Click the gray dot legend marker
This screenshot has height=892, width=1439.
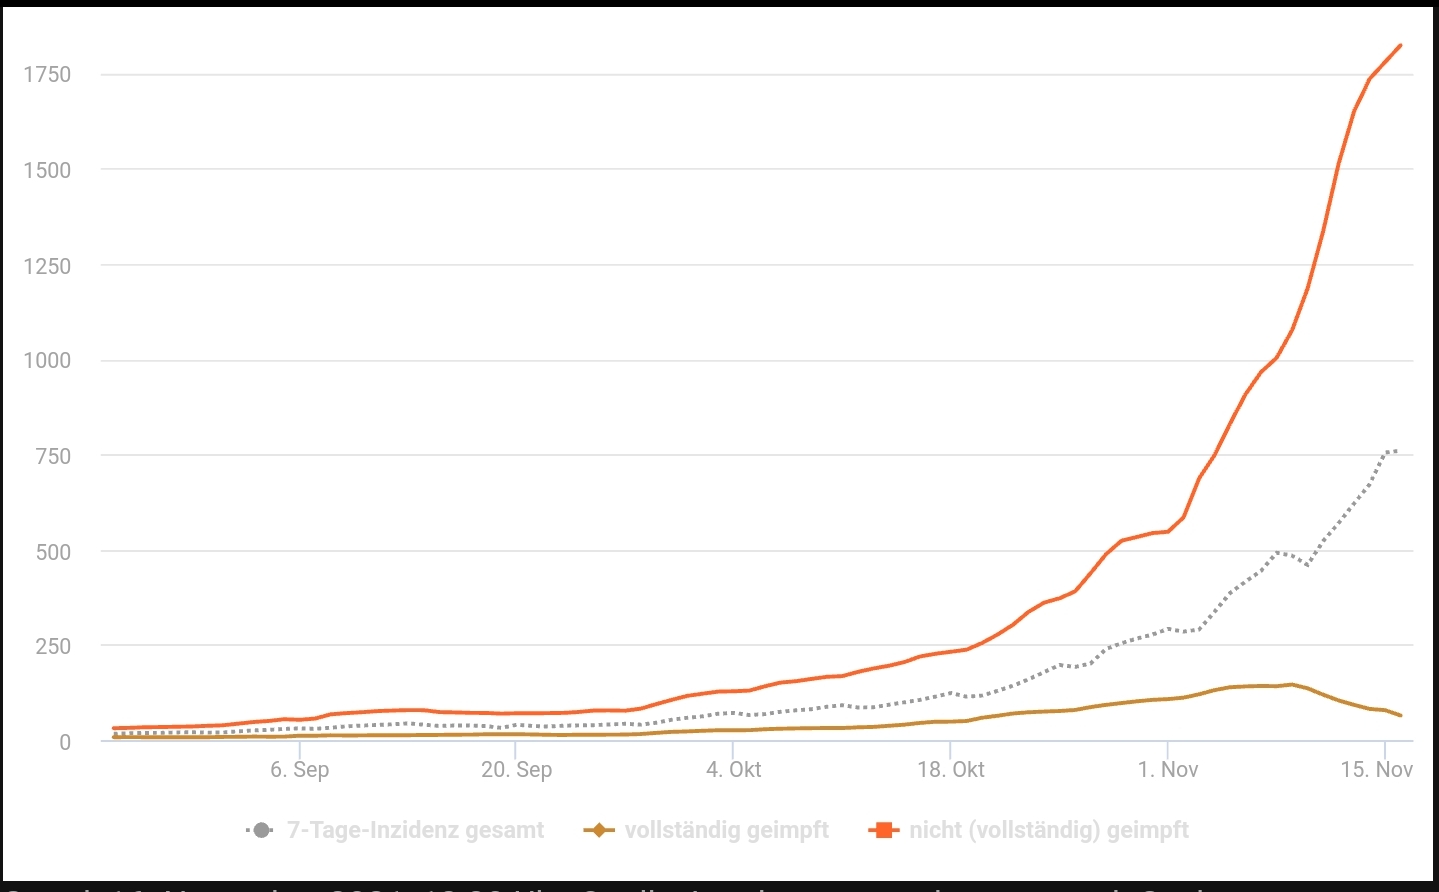coord(261,830)
